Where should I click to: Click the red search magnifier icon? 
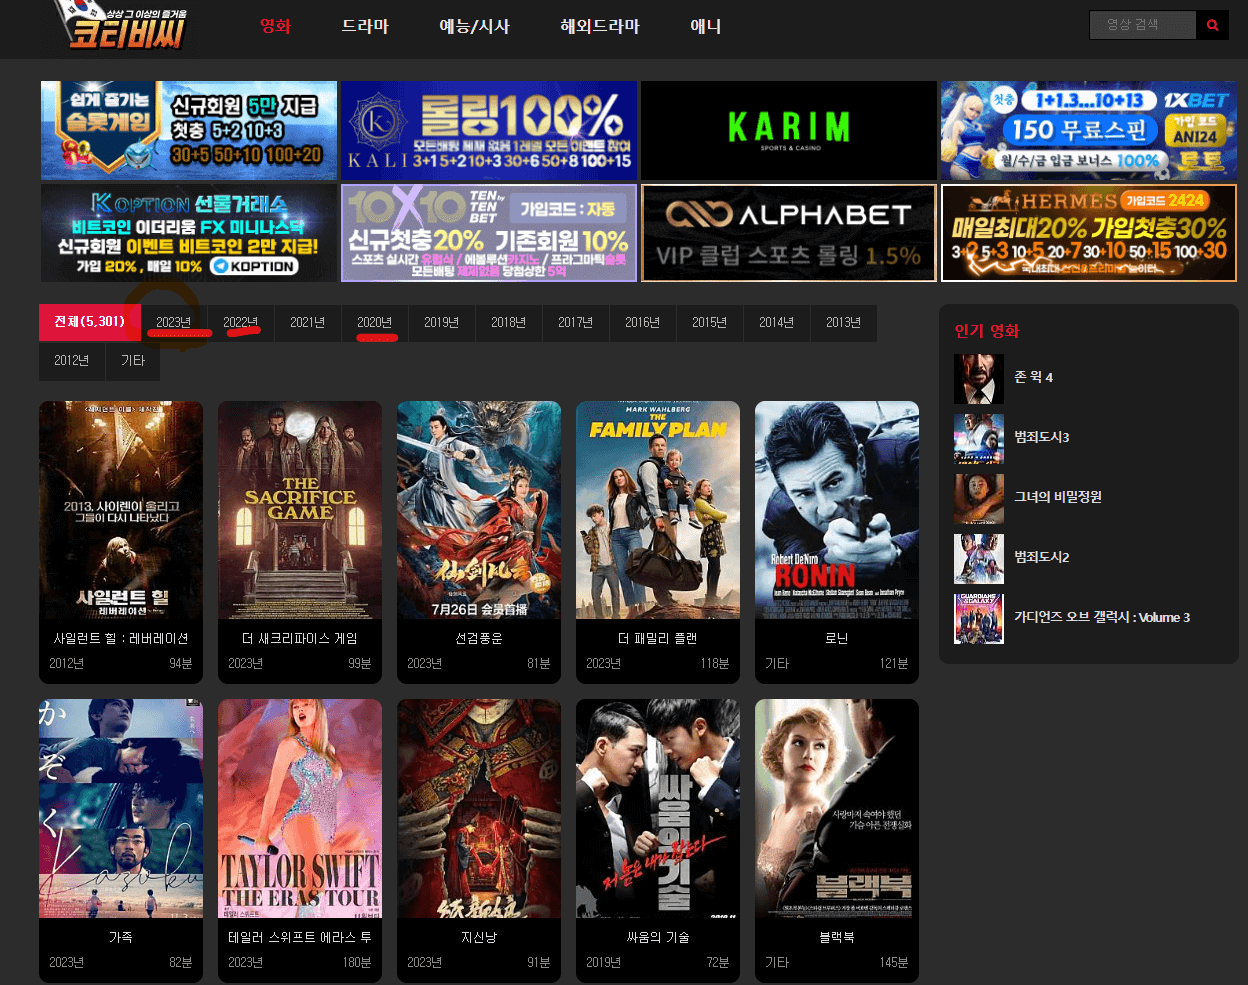coord(1212,25)
